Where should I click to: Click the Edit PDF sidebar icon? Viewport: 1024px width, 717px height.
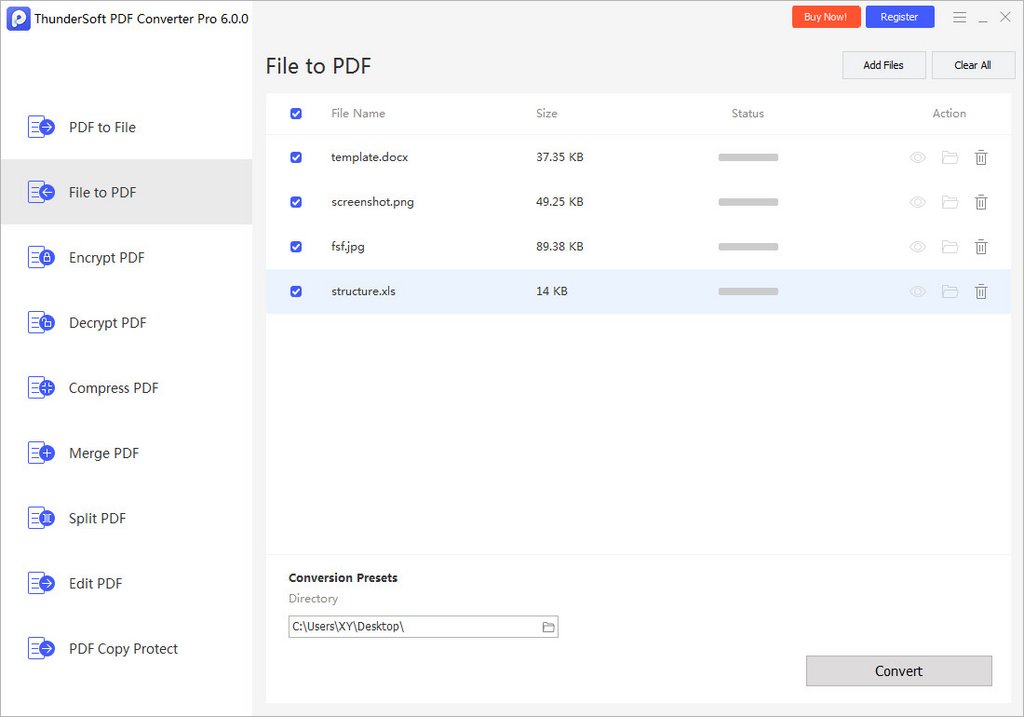click(x=41, y=583)
